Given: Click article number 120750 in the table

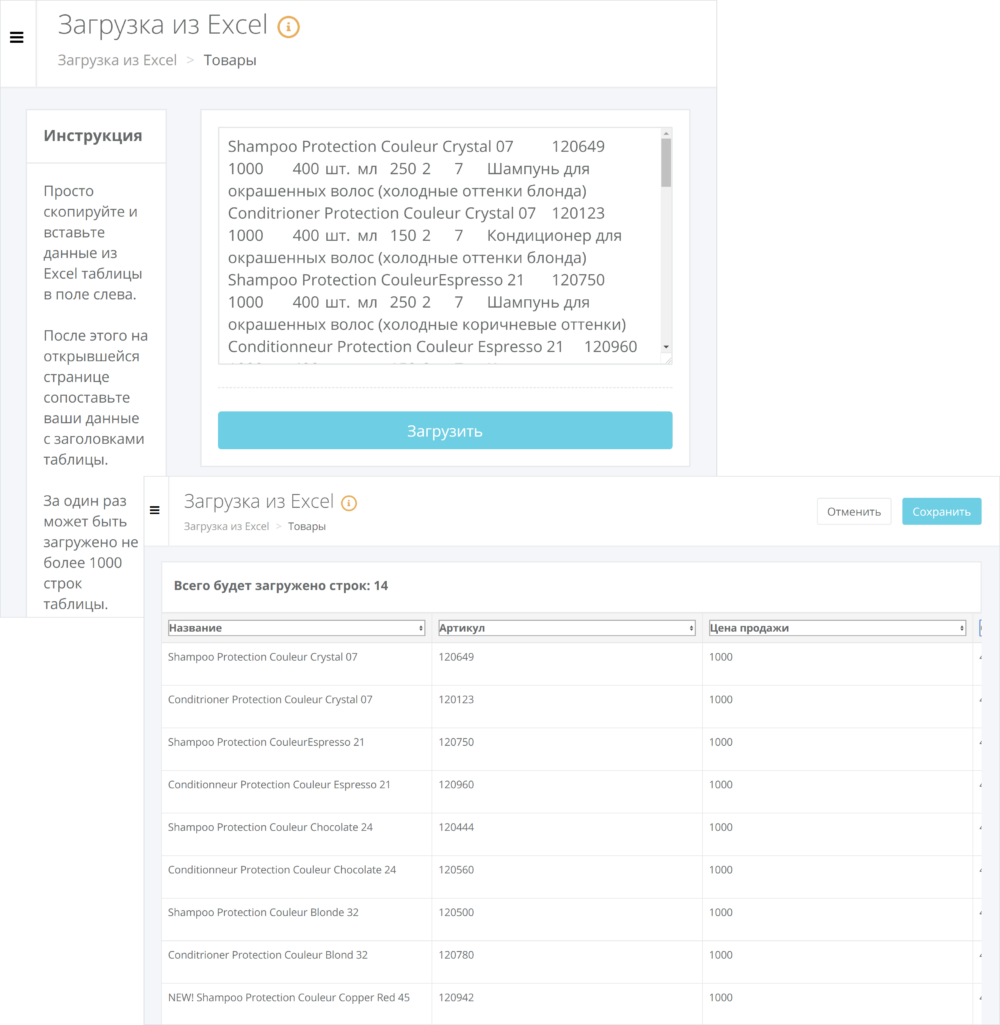Looking at the screenshot, I should (456, 742).
